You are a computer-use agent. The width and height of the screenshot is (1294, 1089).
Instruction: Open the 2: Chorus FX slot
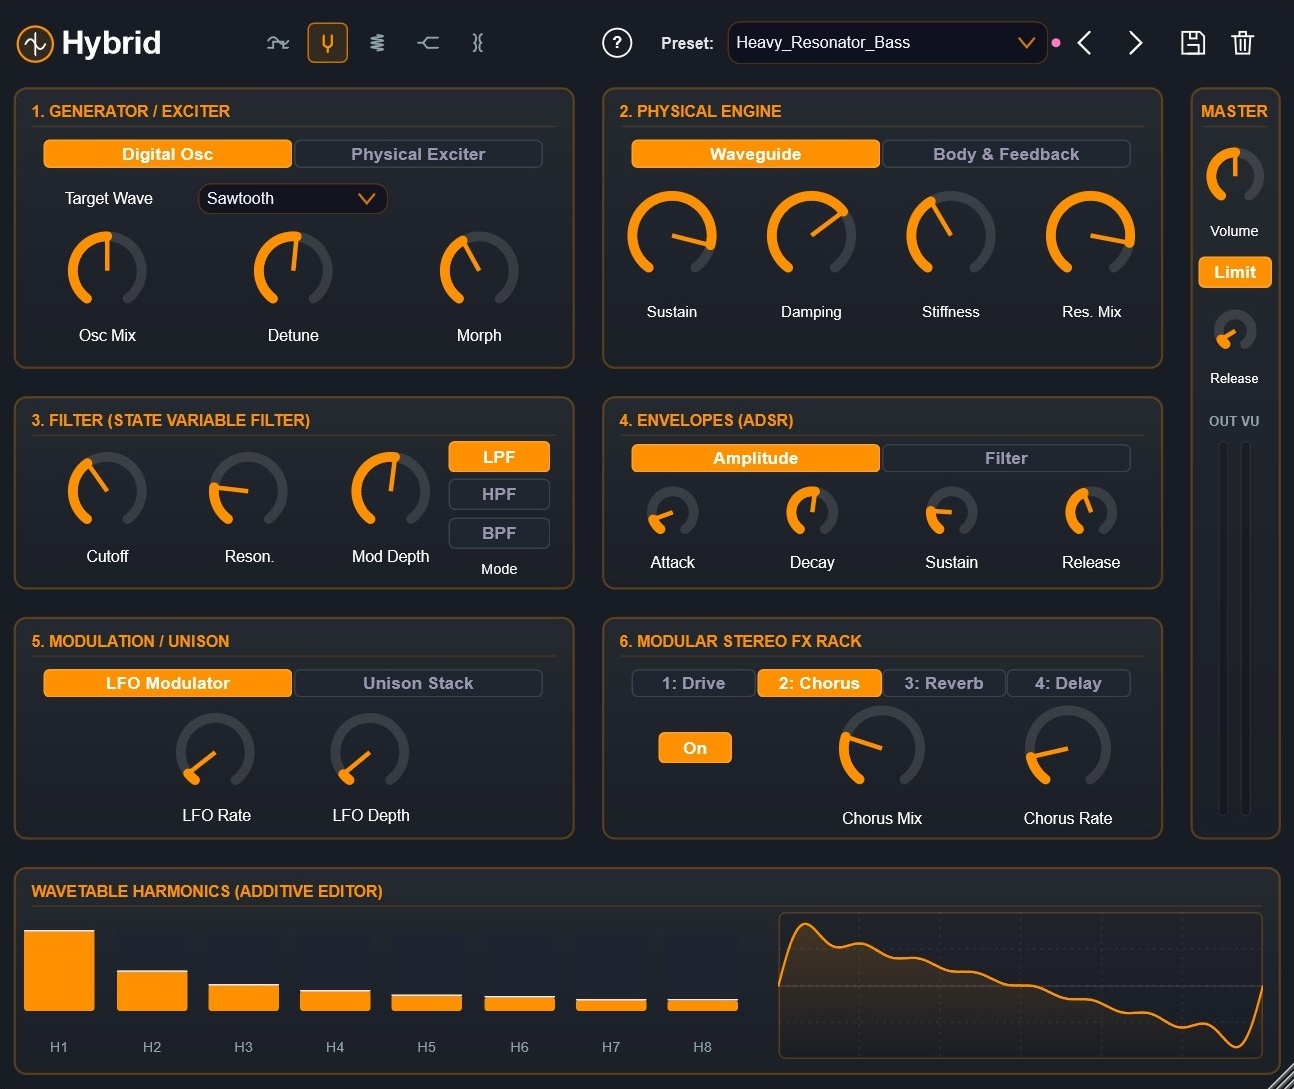click(x=819, y=683)
